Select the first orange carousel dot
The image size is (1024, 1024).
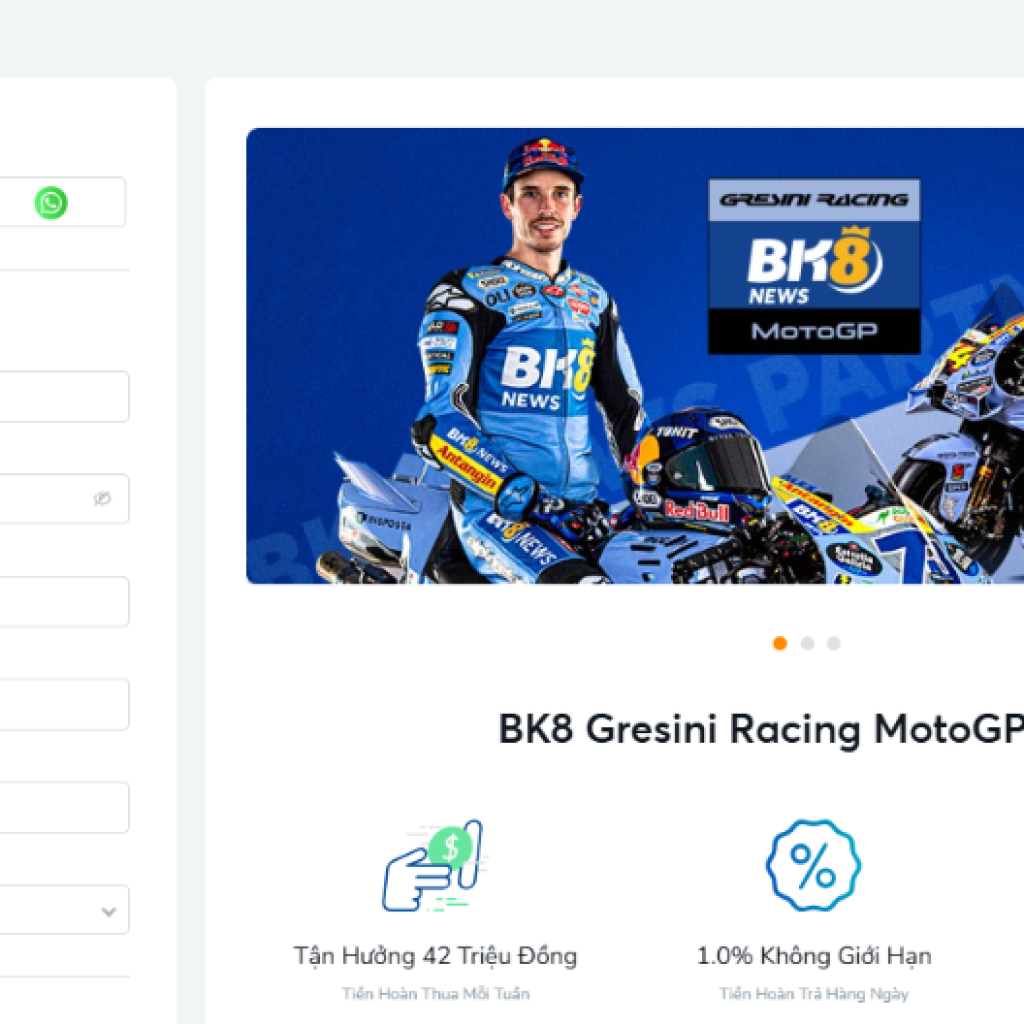[x=780, y=643]
